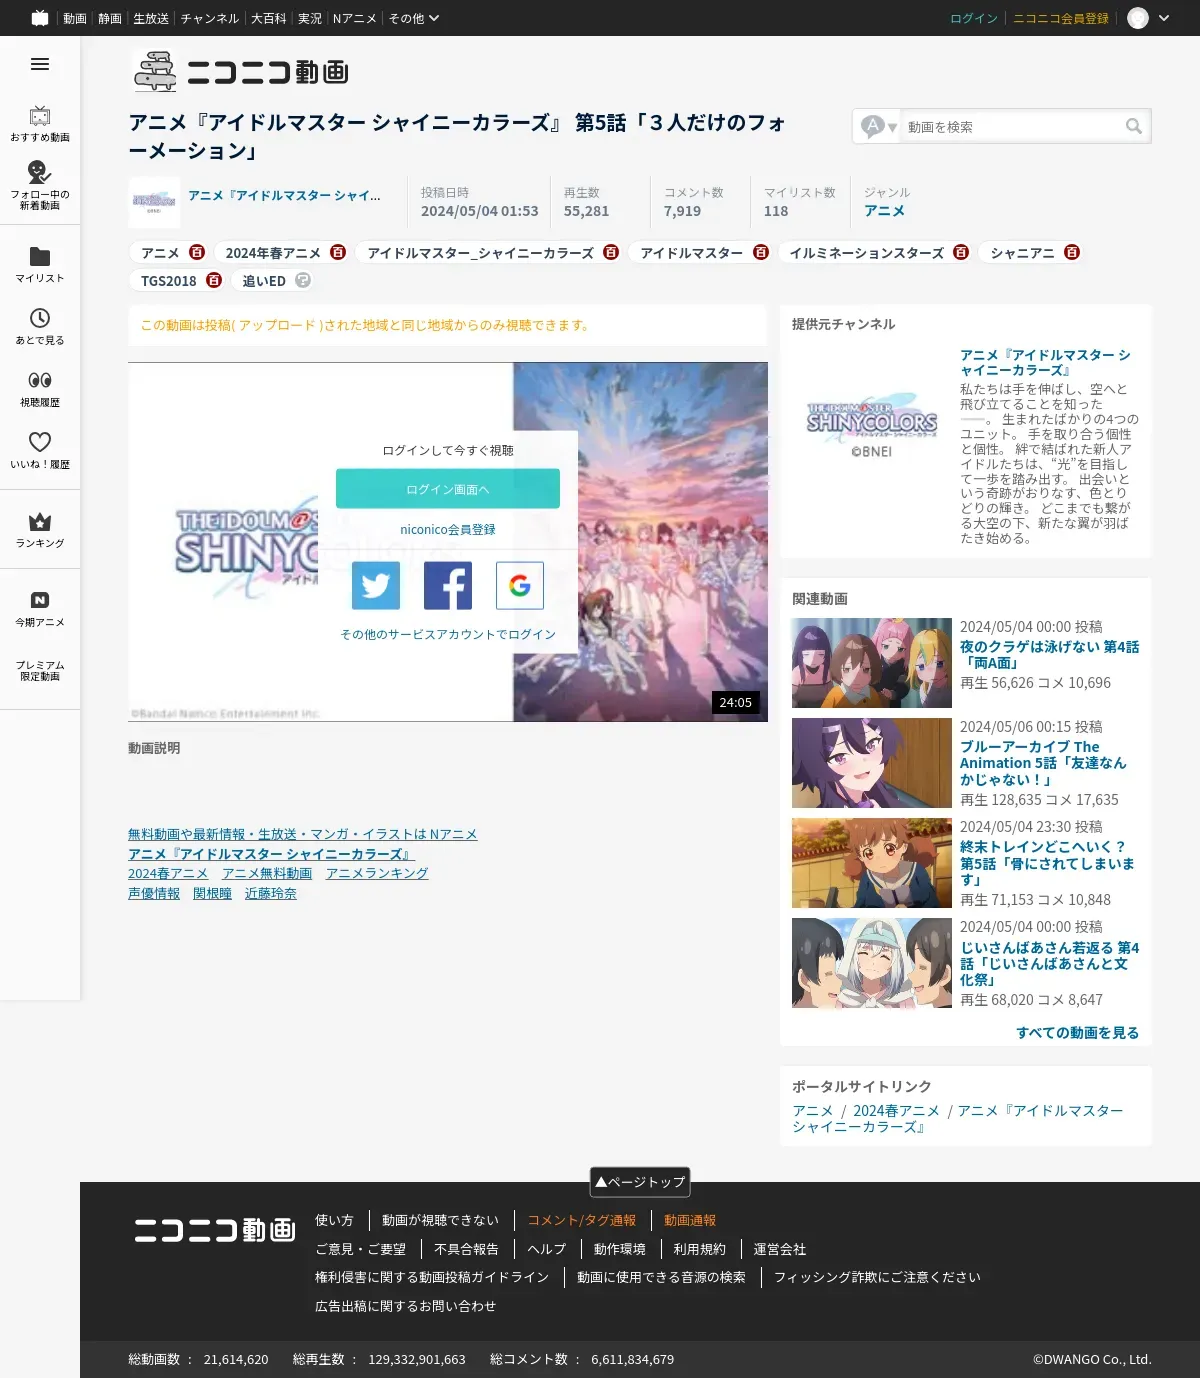The width and height of the screenshot is (1200, 1378).
Task: Click user avatar icon in top bar
Action: pos(1138,18)
